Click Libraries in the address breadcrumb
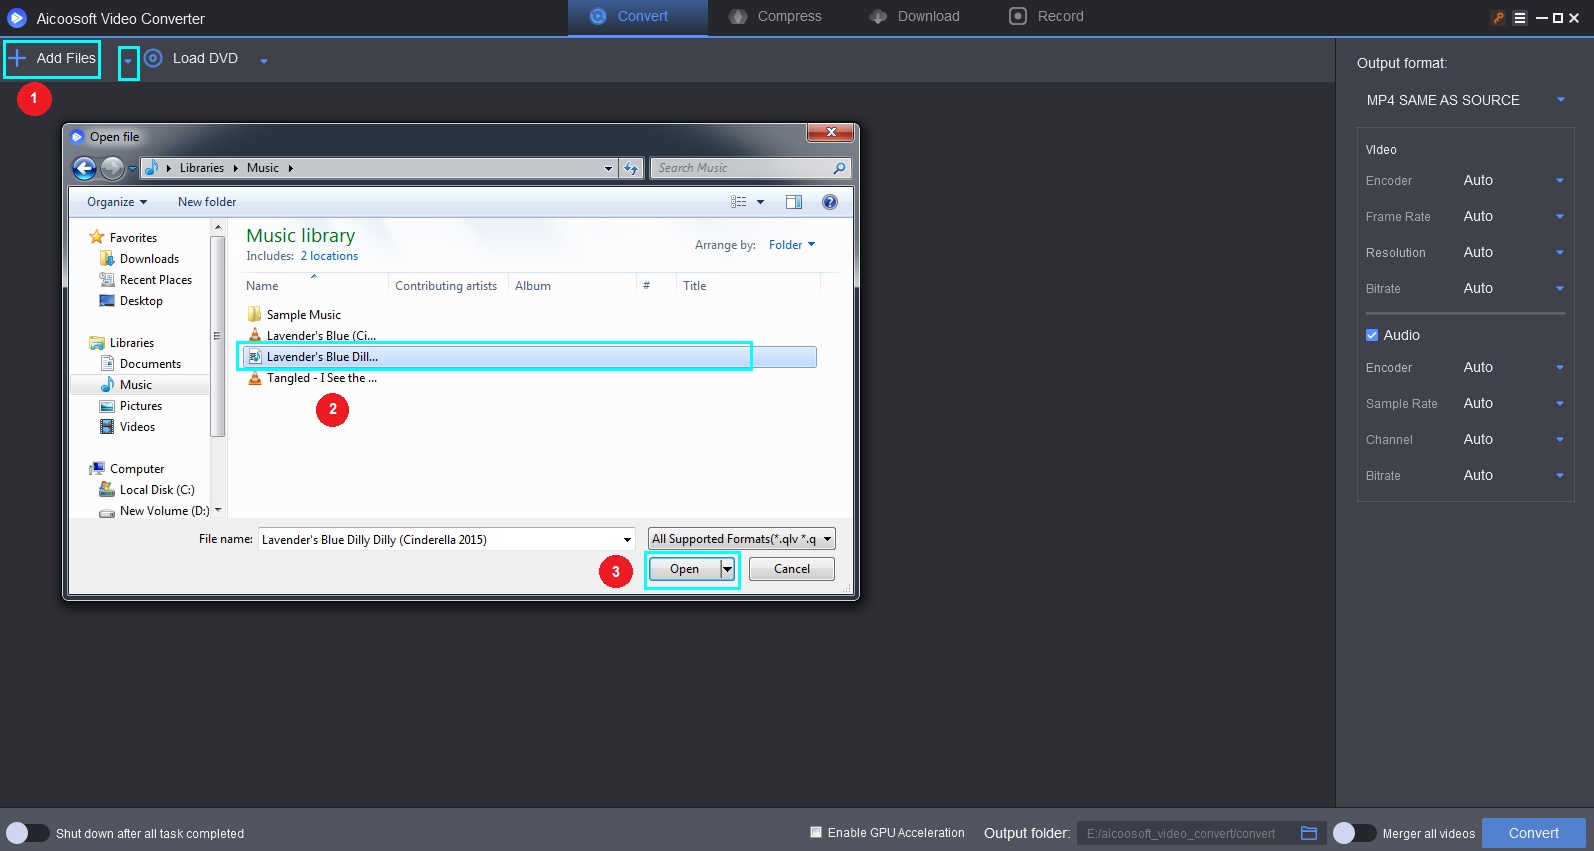 pyautogui.click(x=202, y=168)
